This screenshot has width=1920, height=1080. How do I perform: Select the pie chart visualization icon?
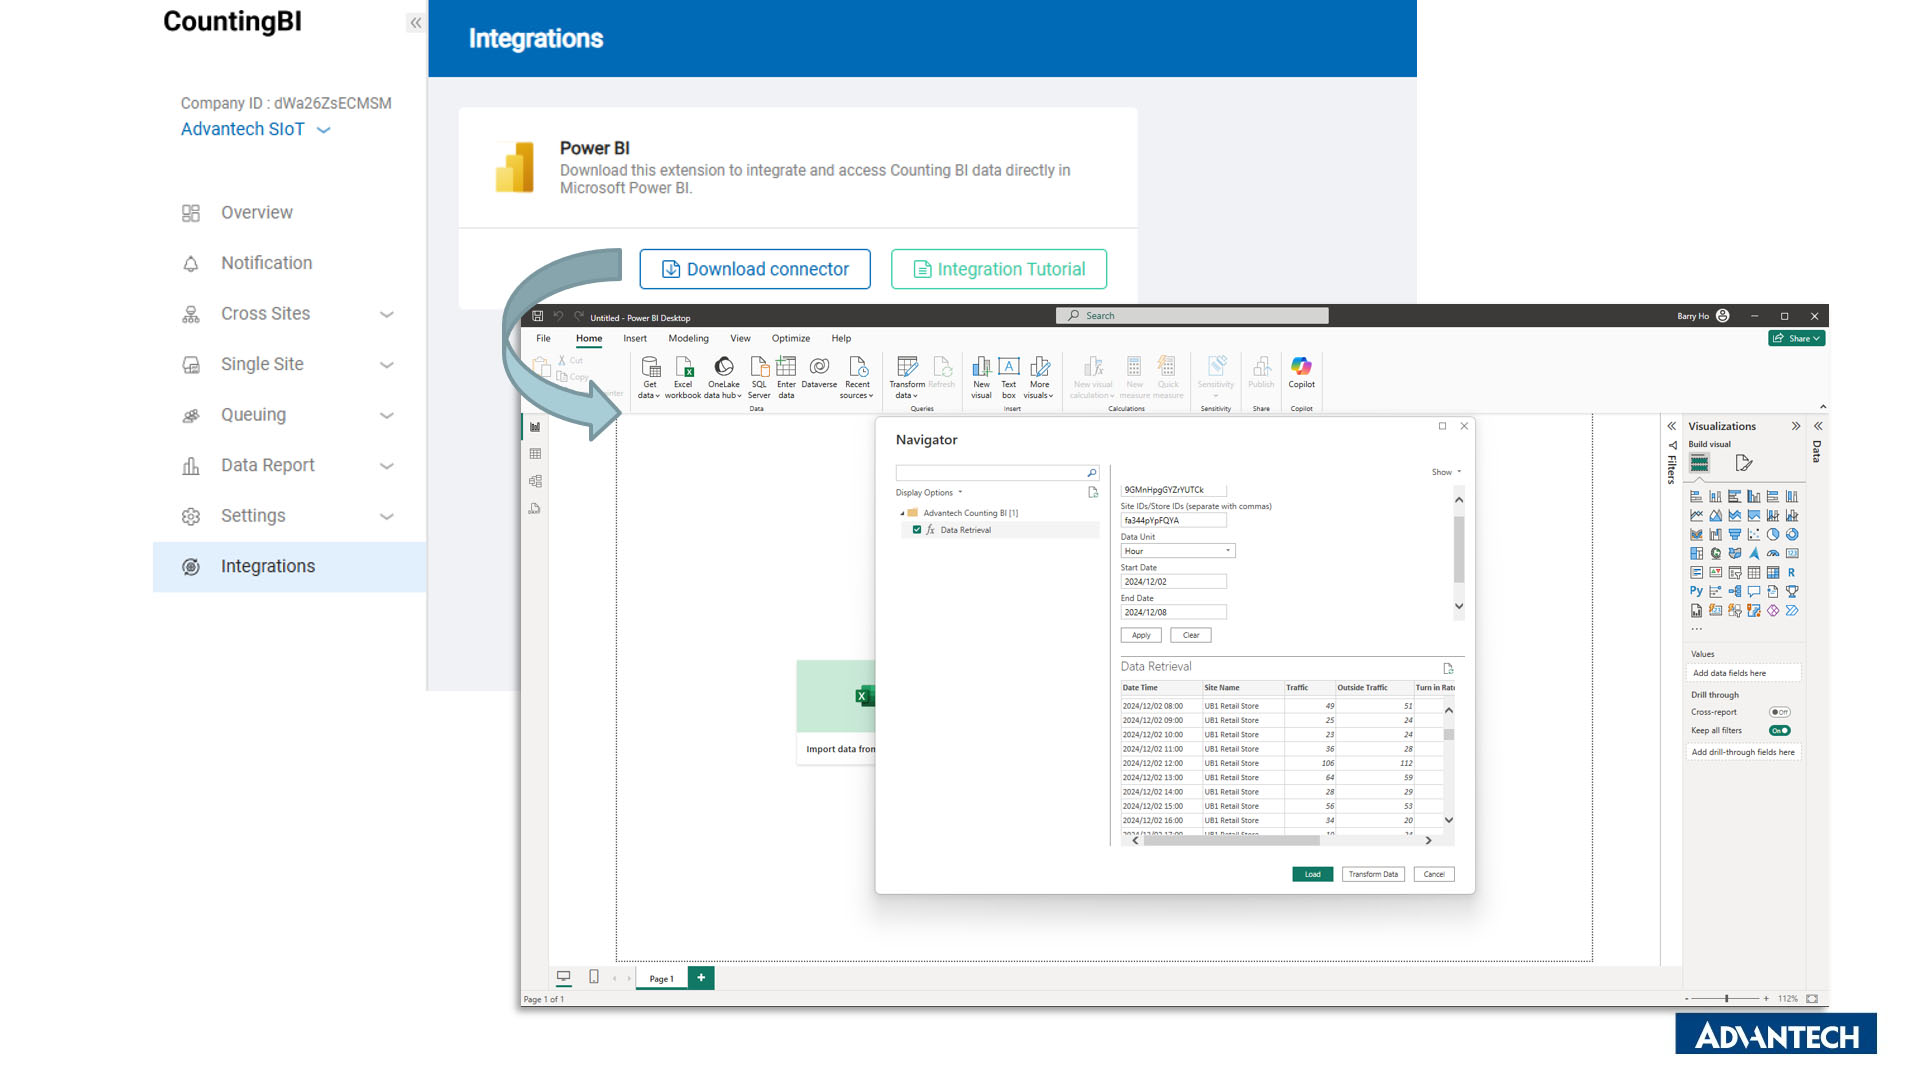[x=1774, y=535]
